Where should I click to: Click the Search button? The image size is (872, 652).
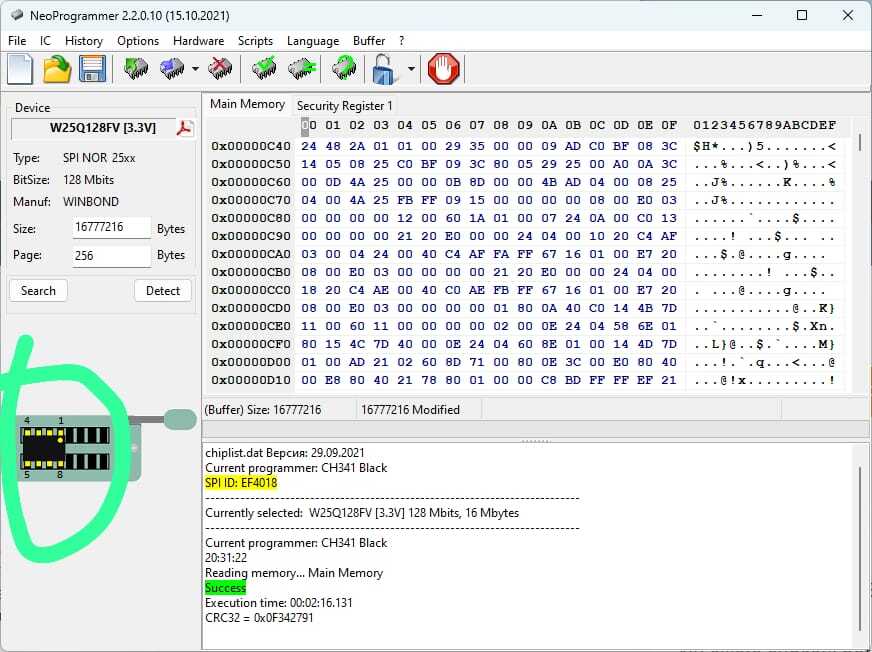[x=38, y=291]
